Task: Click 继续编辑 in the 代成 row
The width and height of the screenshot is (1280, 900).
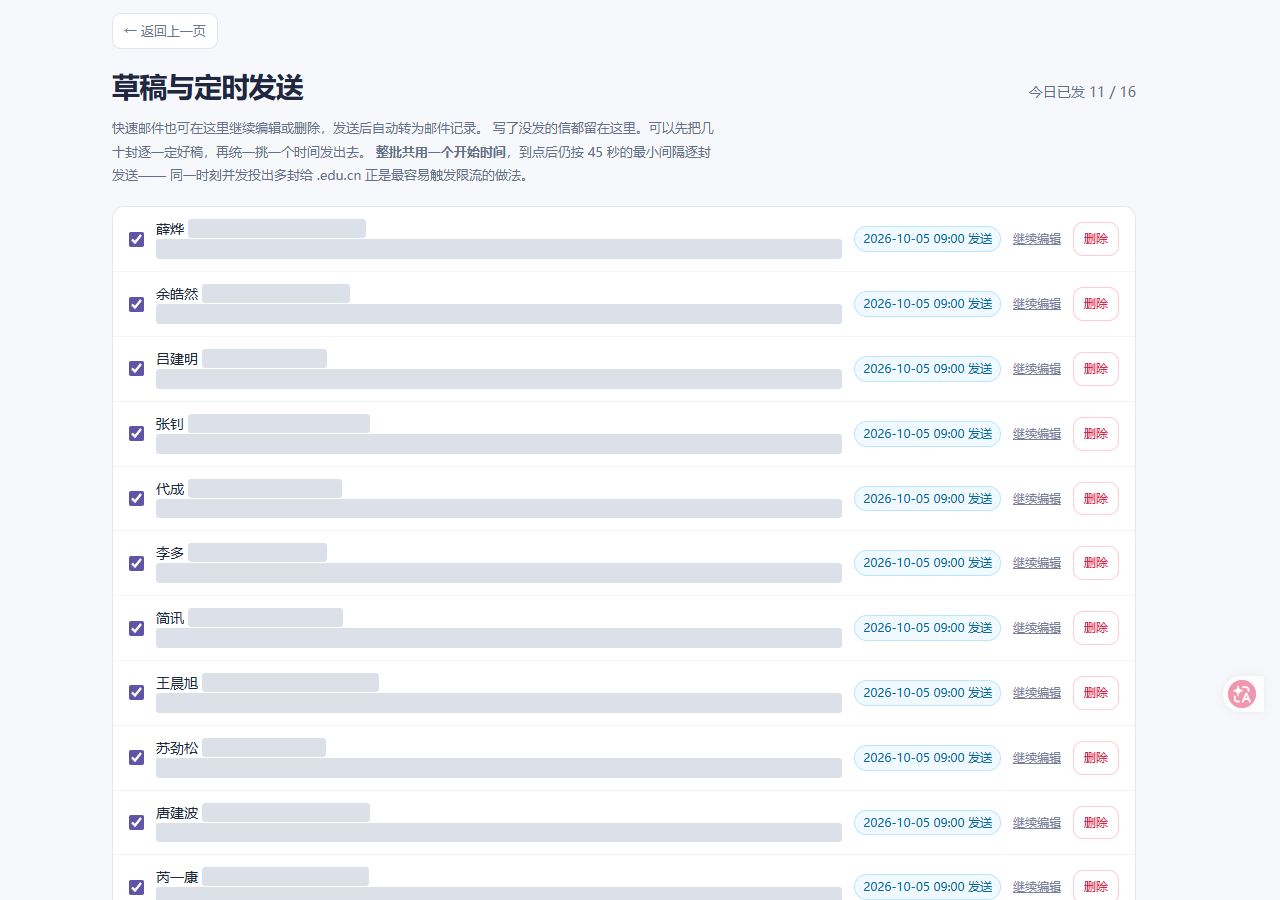Action: pyautogui.click(x=1037, y=498)
